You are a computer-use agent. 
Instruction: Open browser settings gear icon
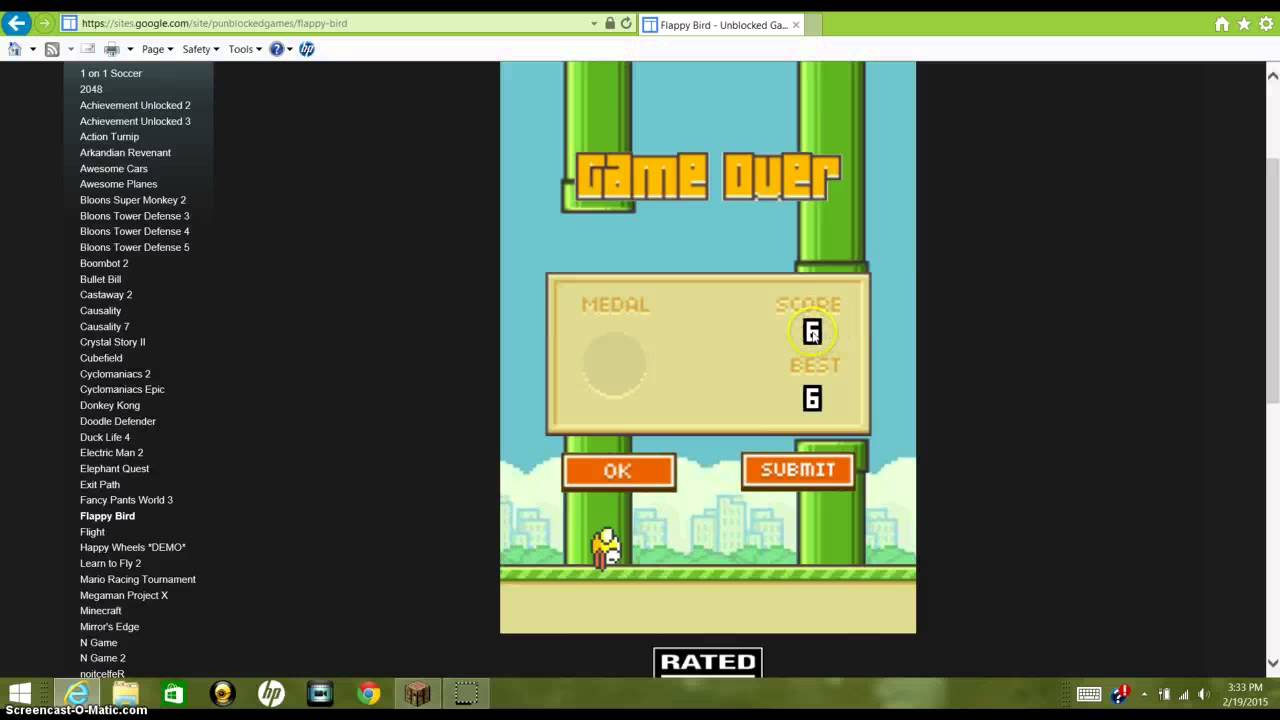click(1266, 24)
